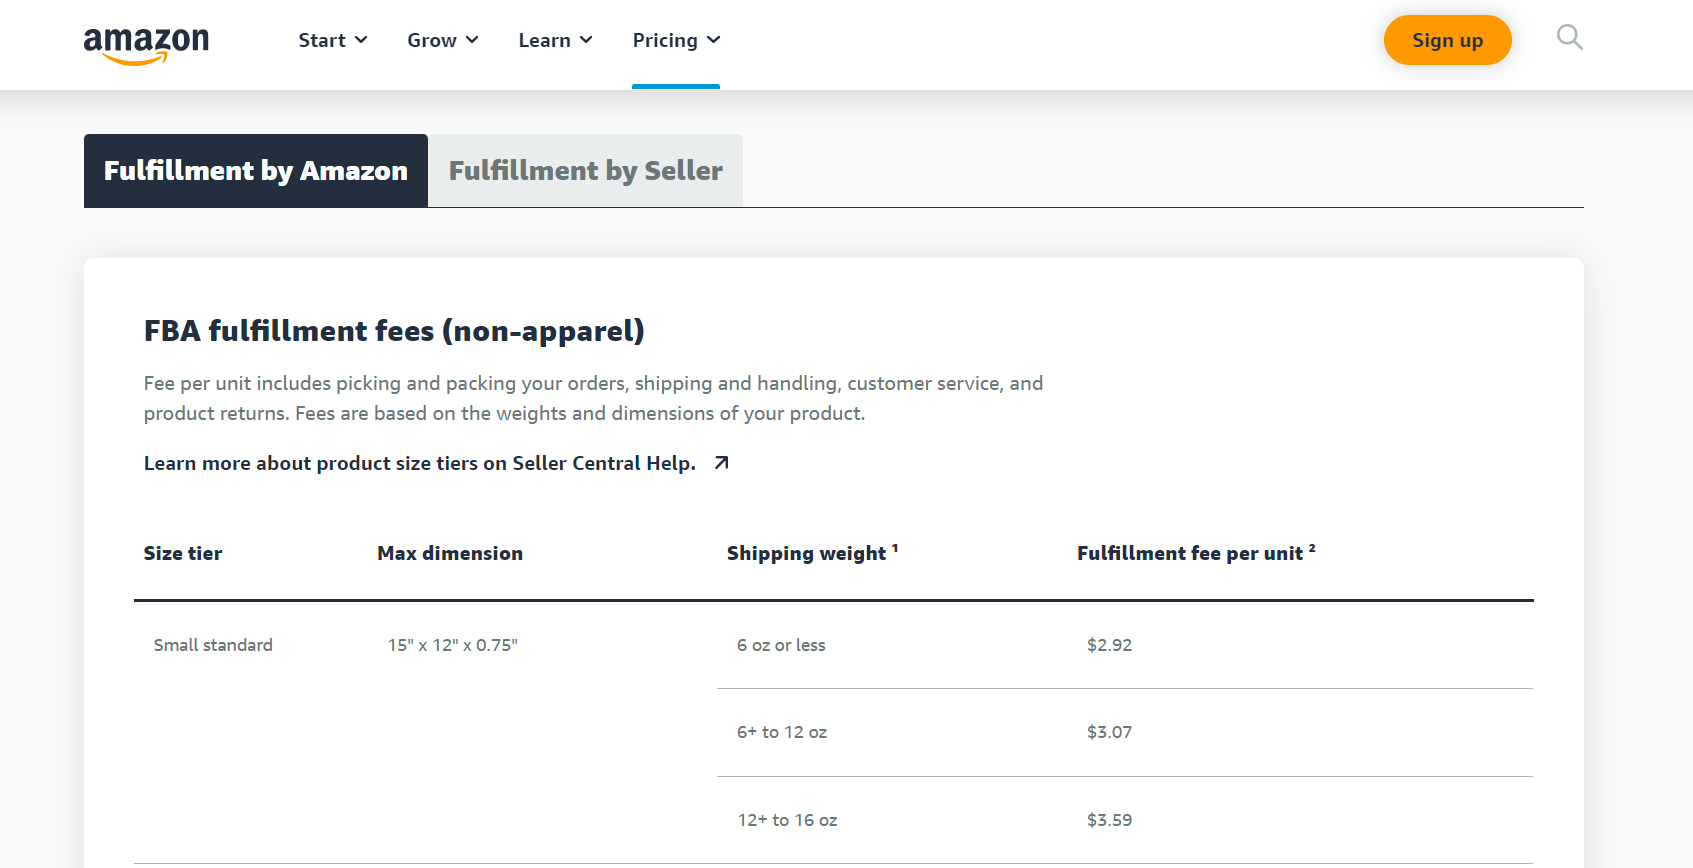This screenshot has height=868, width=1693.
Task: Click the Small standard size tier cell
Action: [x=213, y=645]
